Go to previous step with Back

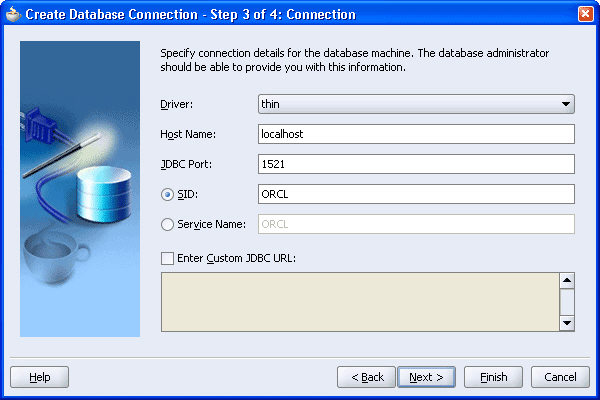[x=367, y=377]
